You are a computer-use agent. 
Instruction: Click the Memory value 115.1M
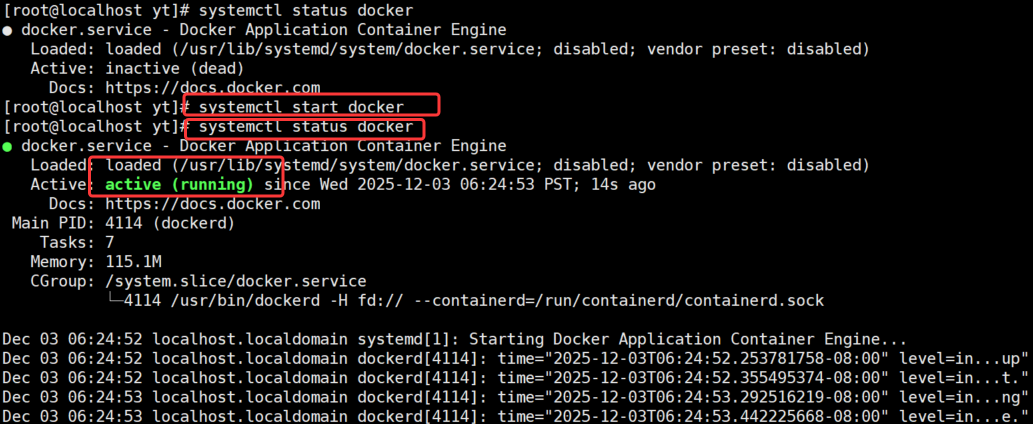133,262
